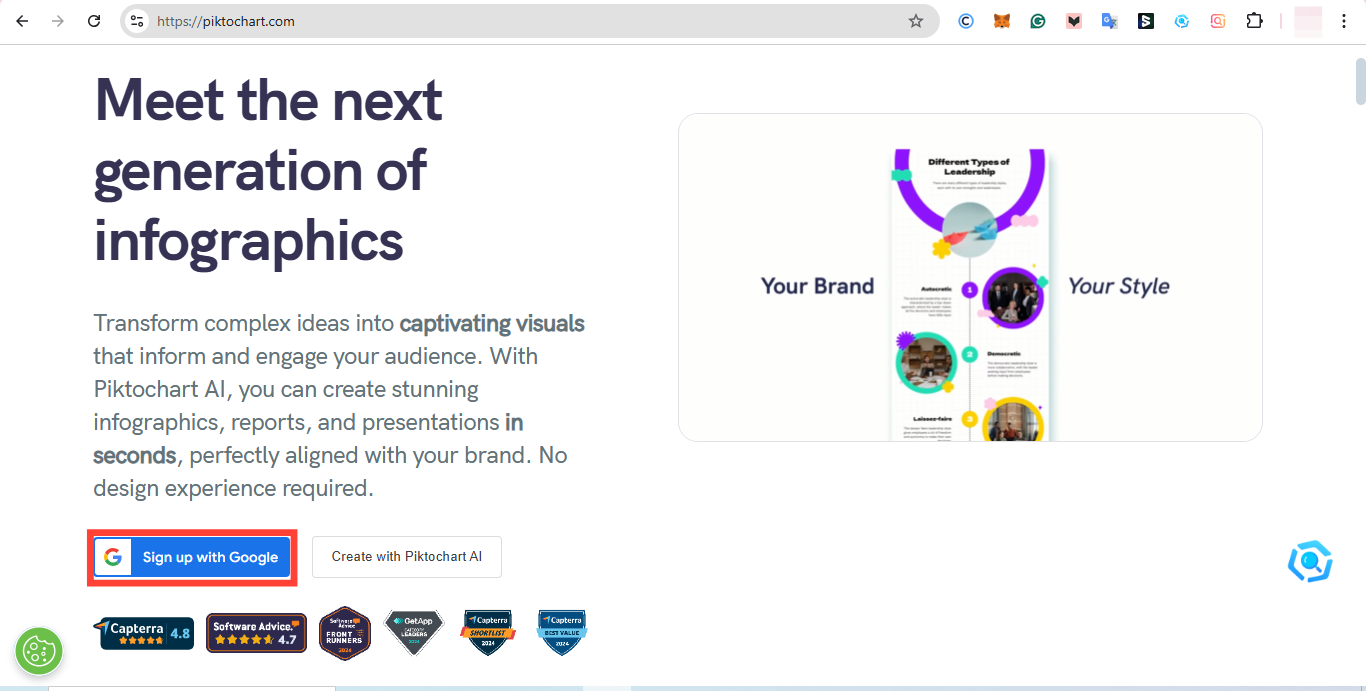The width and height of the screenshot is (1366, 691).
Task: Open Create with Piktochart AI
Action: pos(406,557)
